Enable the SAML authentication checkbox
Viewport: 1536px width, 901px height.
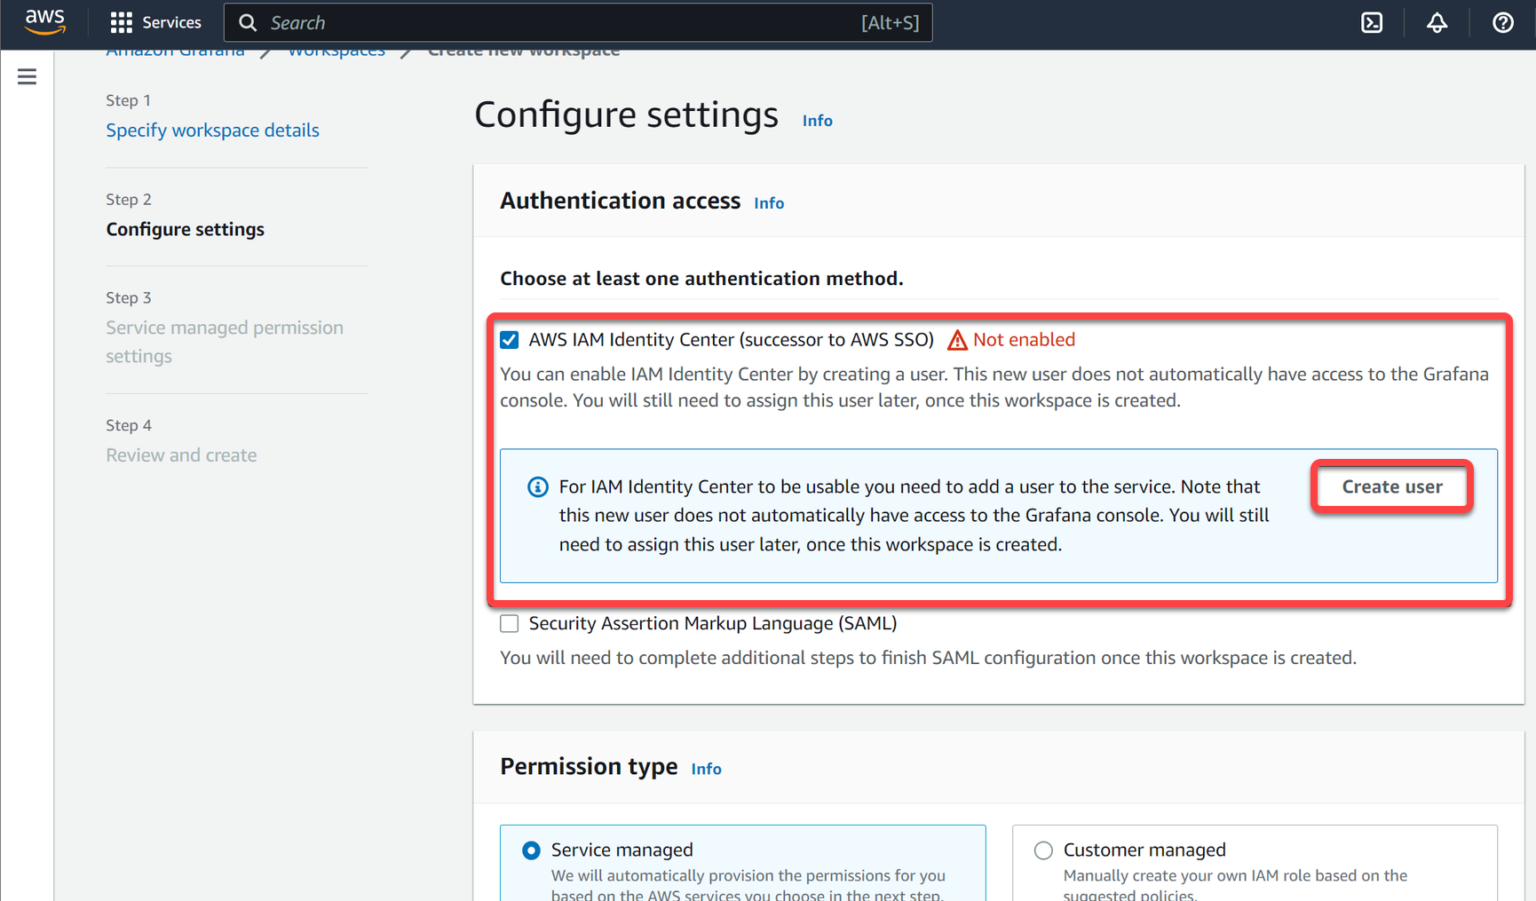coord(510,624)
